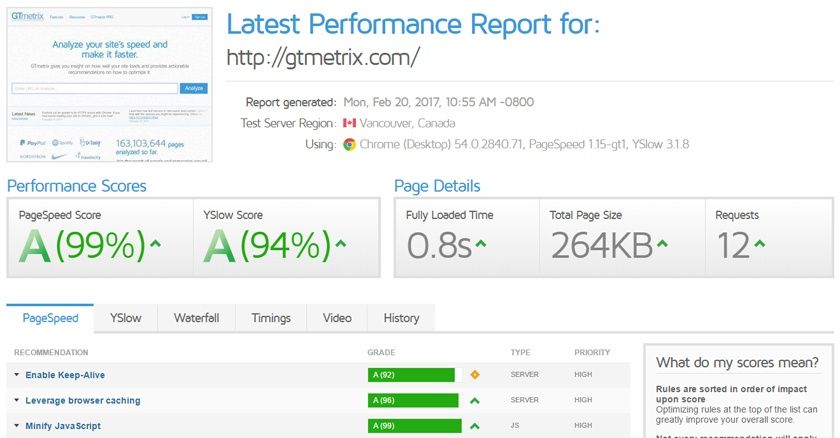
Task: Select the Timings tab
Action: tap(271, 318)
